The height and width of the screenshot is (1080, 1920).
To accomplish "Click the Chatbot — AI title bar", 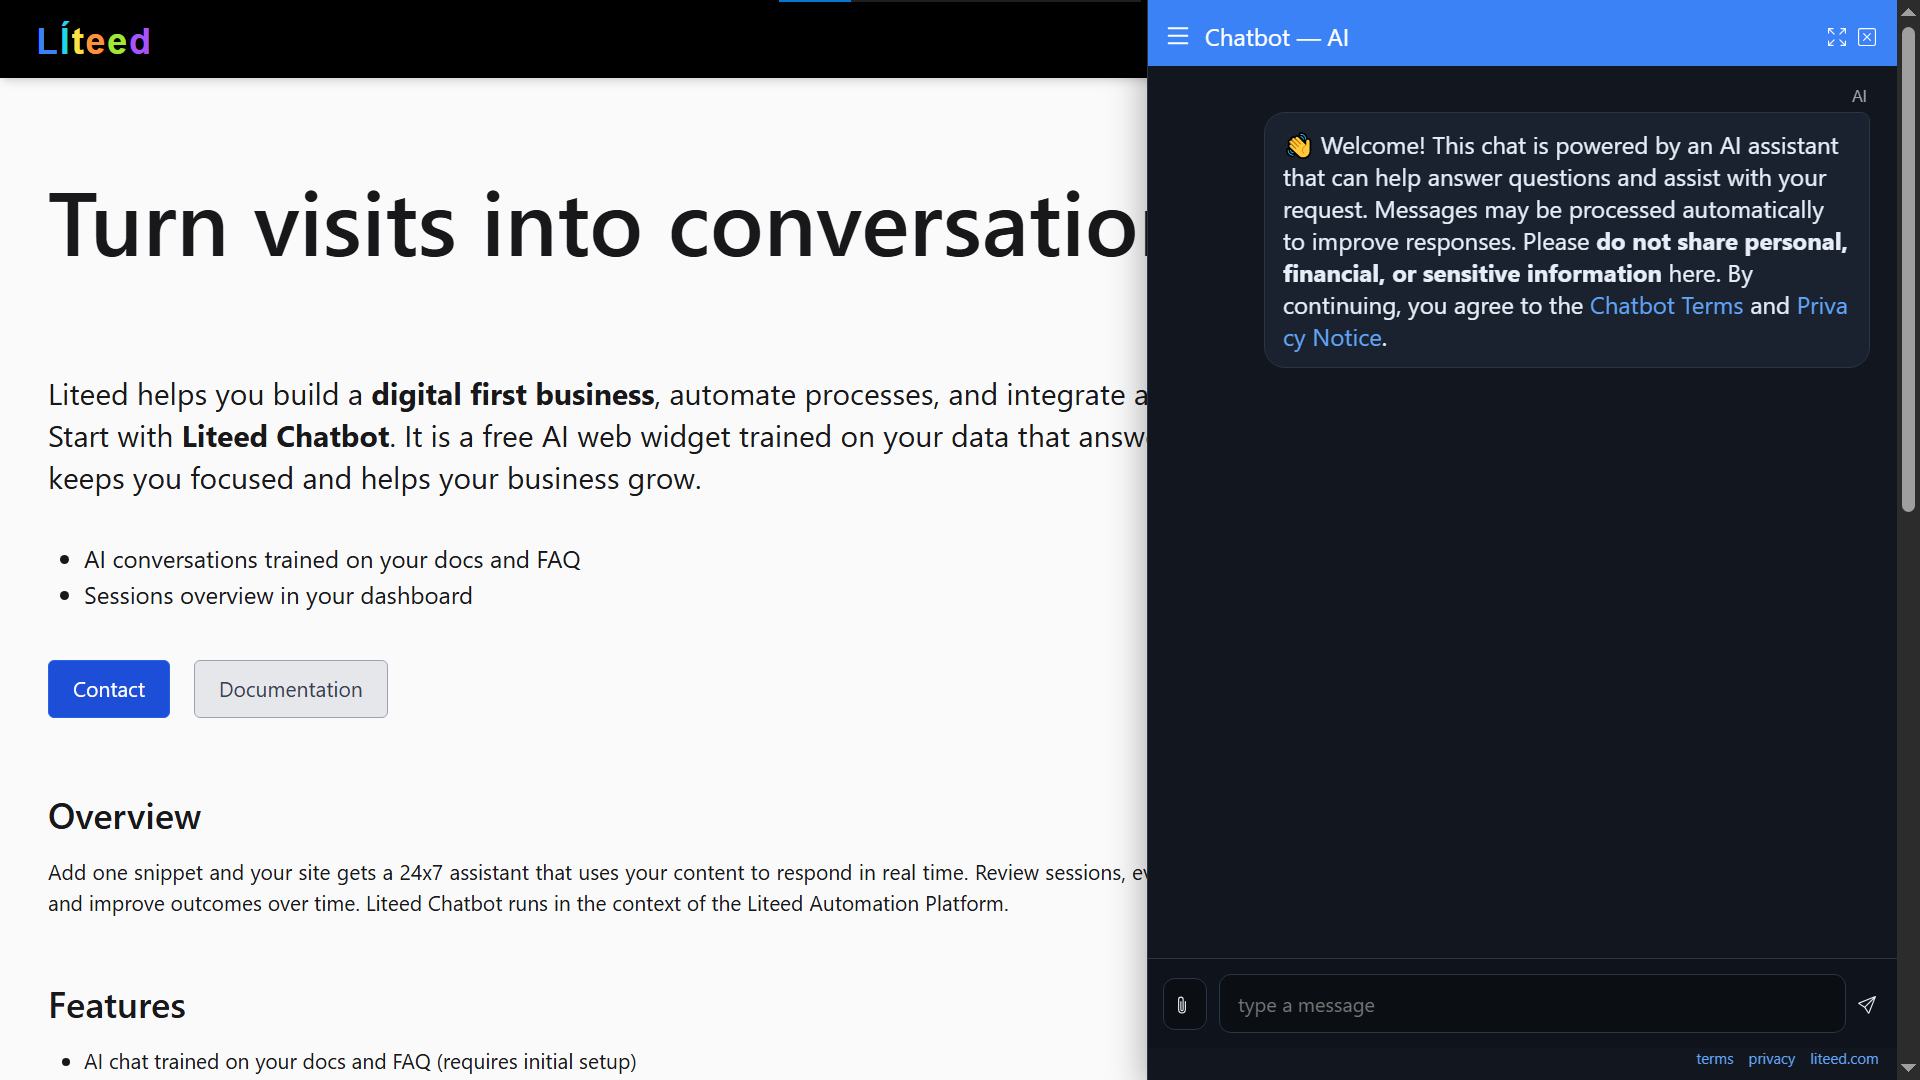I will click(1278, 37).
